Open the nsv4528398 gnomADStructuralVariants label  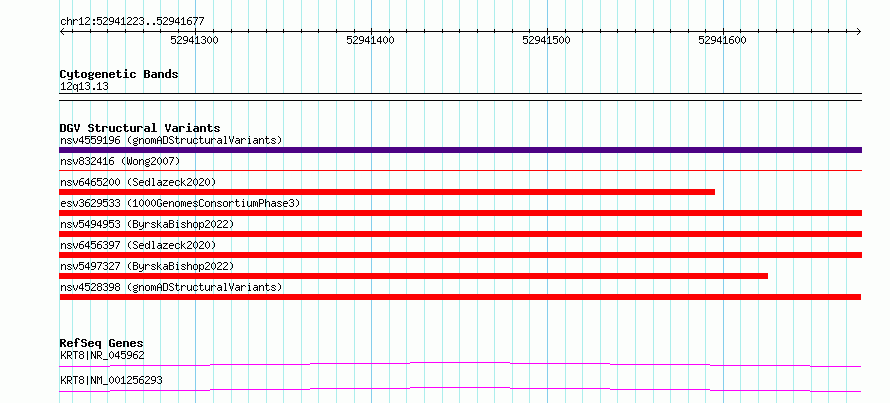171,287
